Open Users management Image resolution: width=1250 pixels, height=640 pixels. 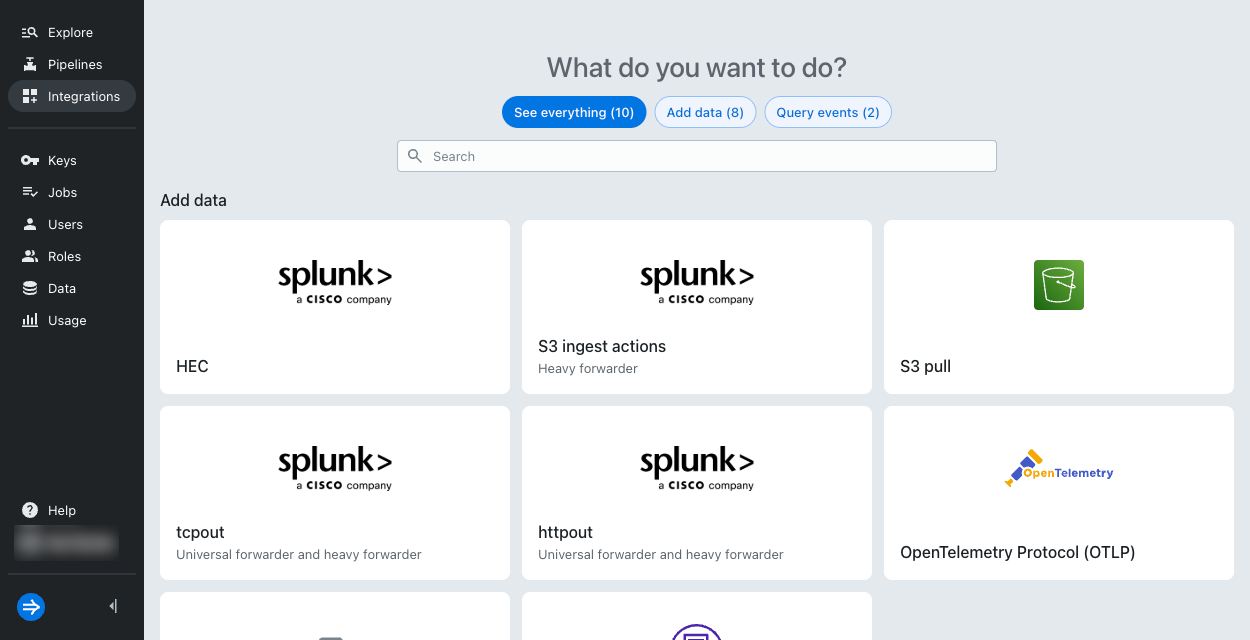coord(72,224)
